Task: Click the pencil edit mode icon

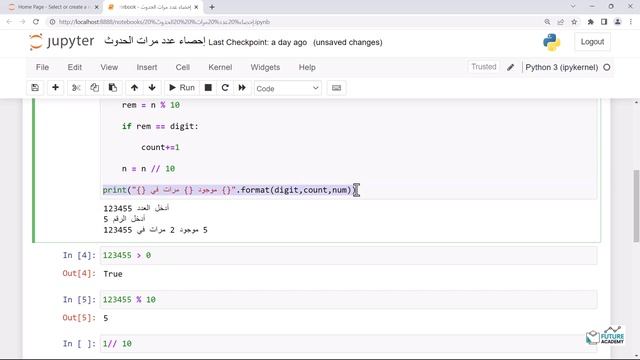Action: point(511,67)
